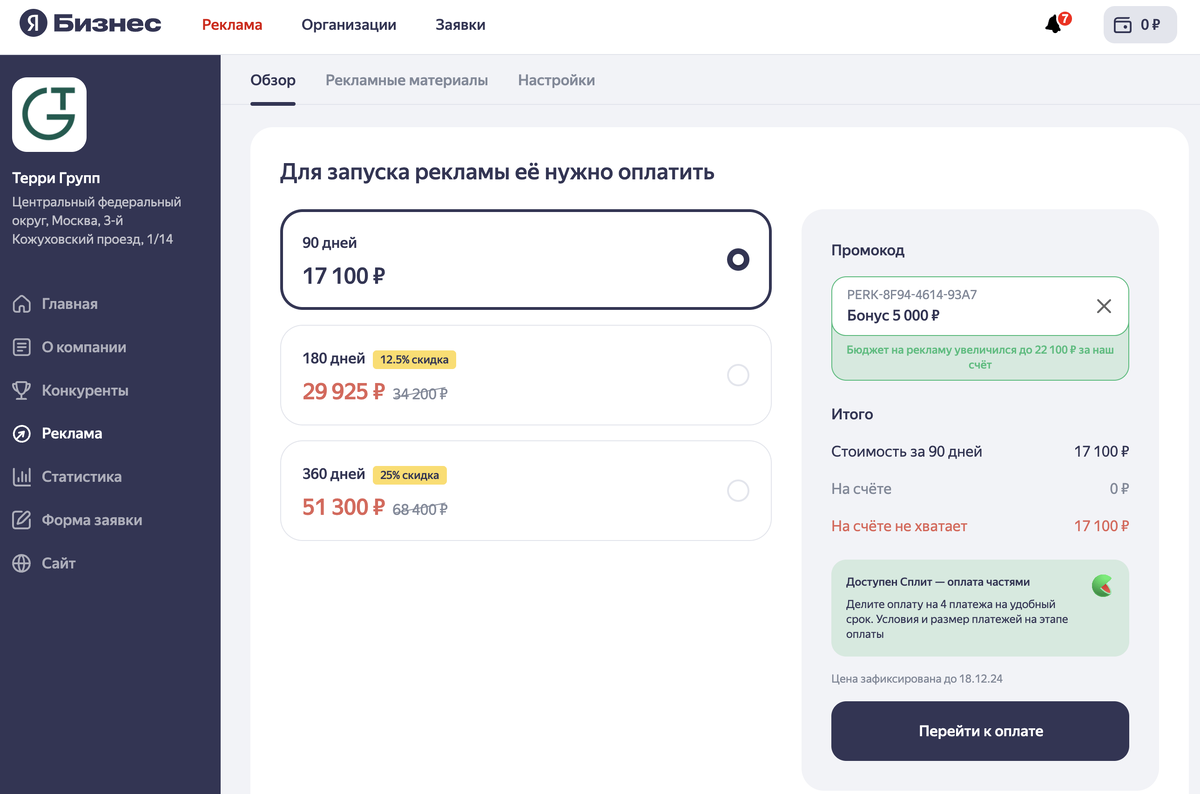Screen dimensions: 1200x794
Task: Open О компании sidebar icon
Action: click(21, 347)
